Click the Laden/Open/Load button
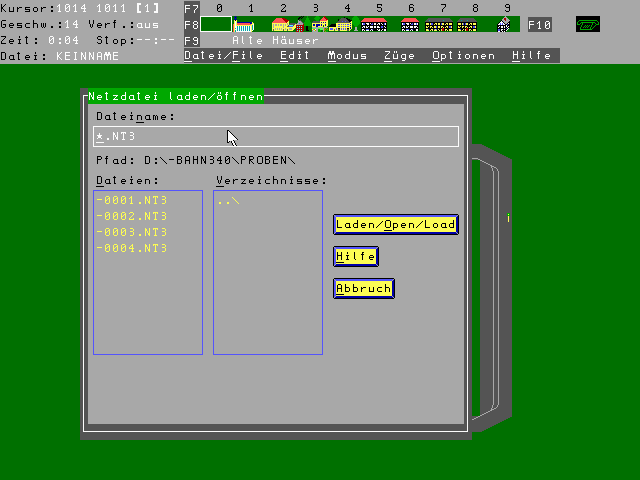The image size is (640, 480). 395,225
